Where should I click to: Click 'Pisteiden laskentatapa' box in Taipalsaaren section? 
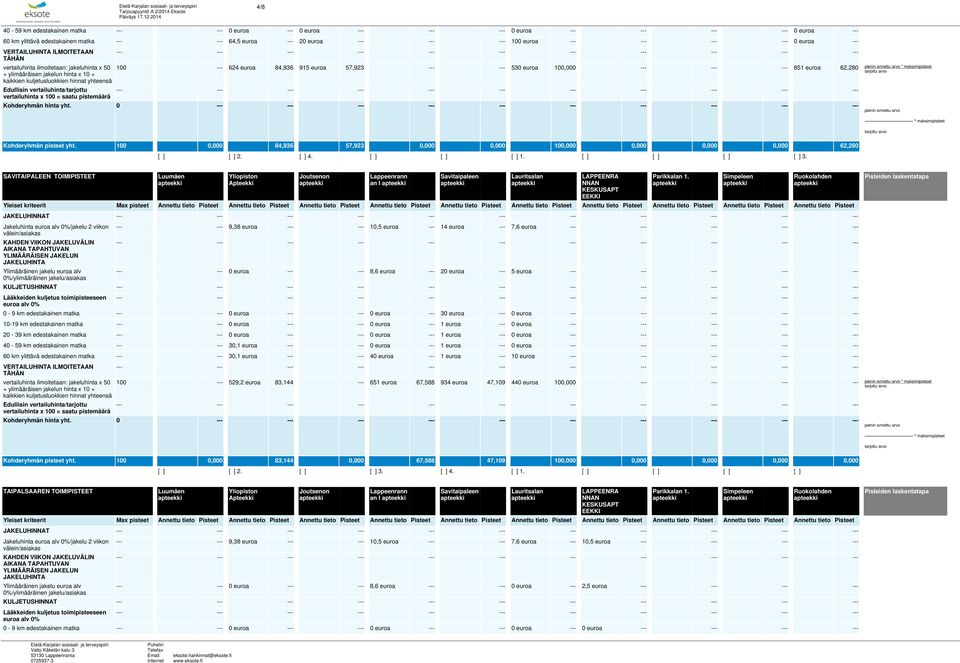click(x=905, y=501)
